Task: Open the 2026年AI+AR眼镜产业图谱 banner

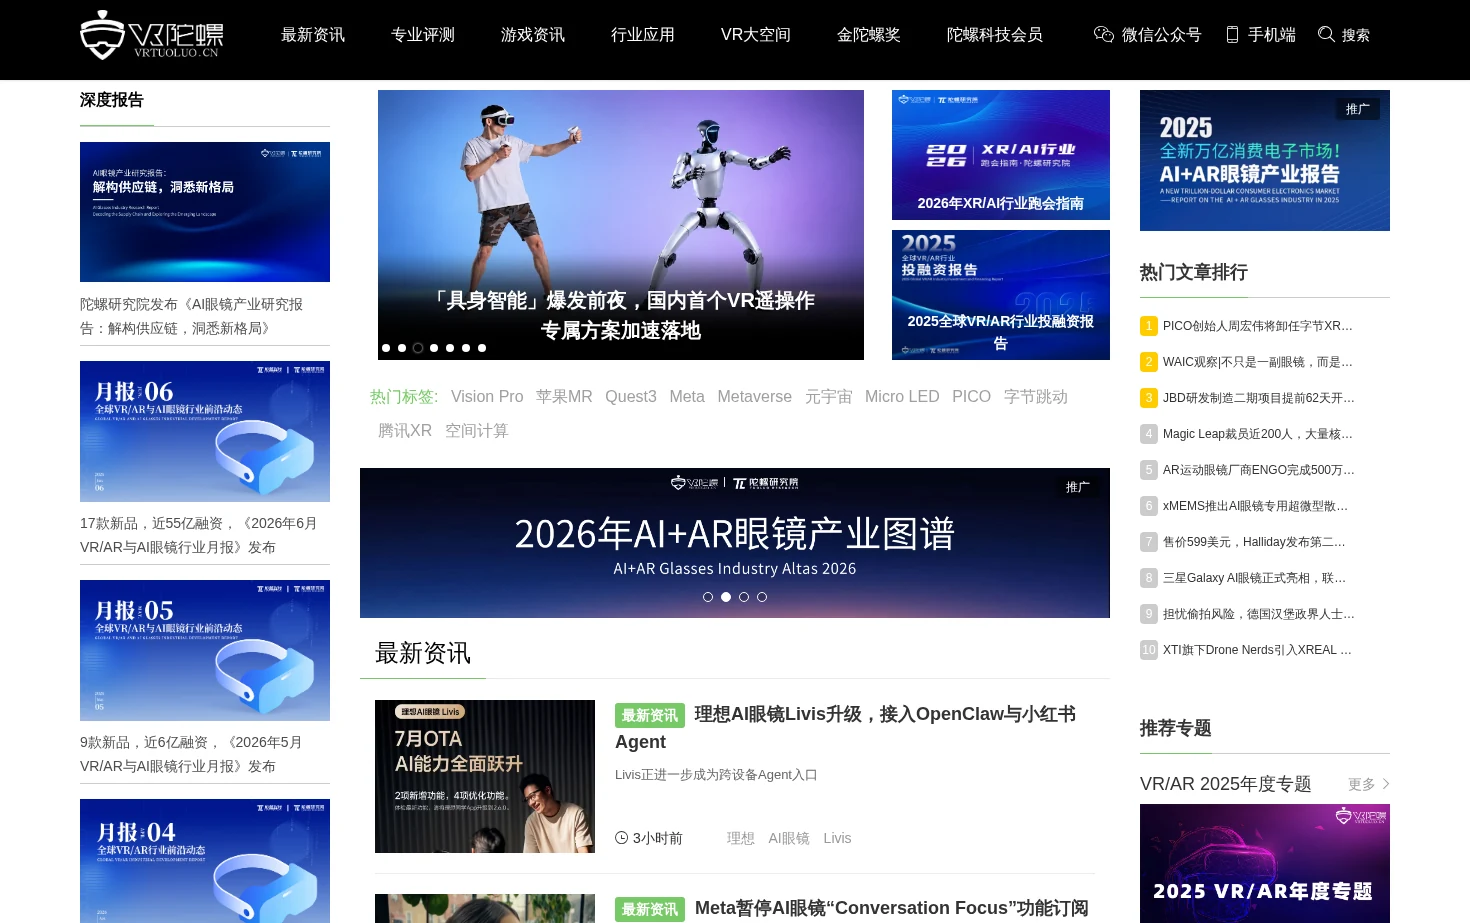Action: pyautogui.click(x=735, y=543)
